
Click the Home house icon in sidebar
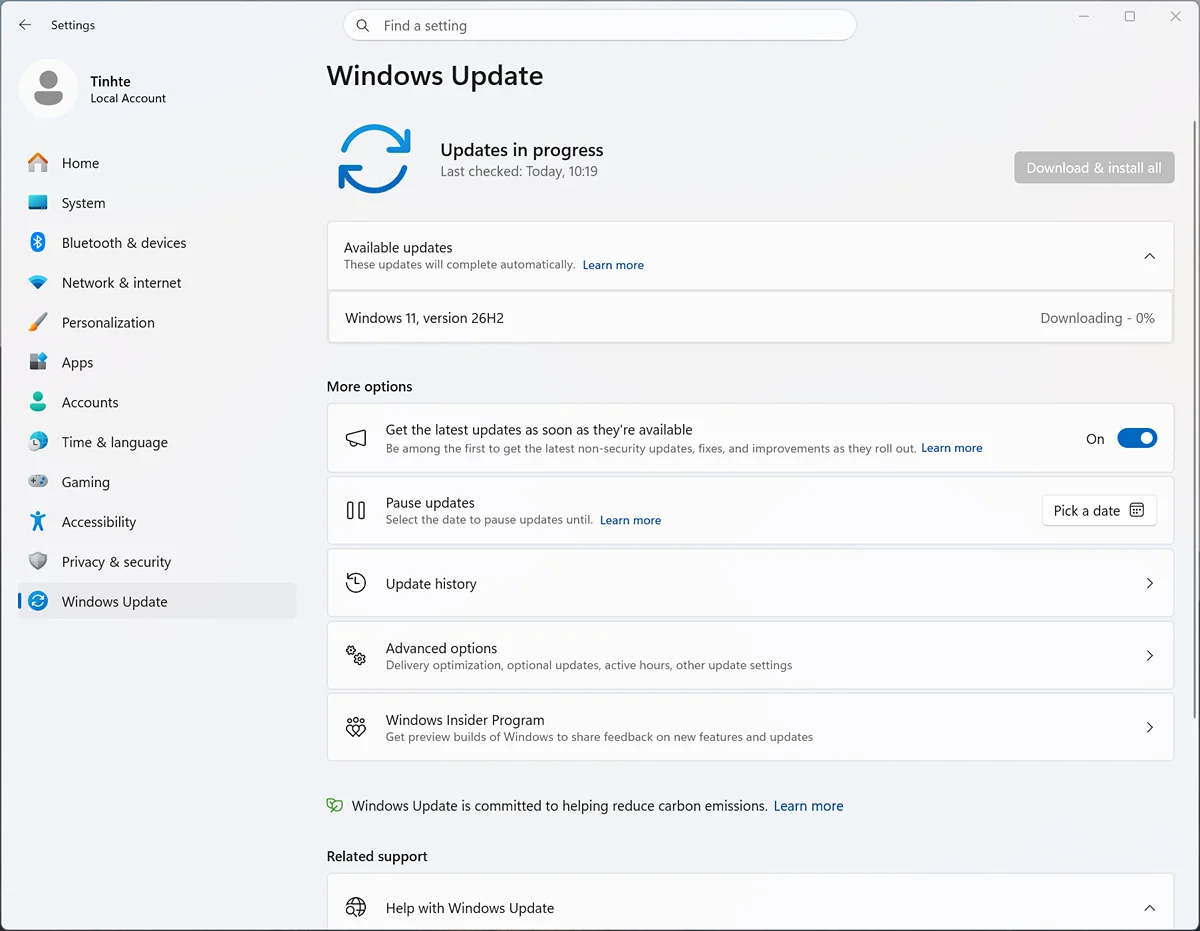pyautogui.click(x=38, y=163)
